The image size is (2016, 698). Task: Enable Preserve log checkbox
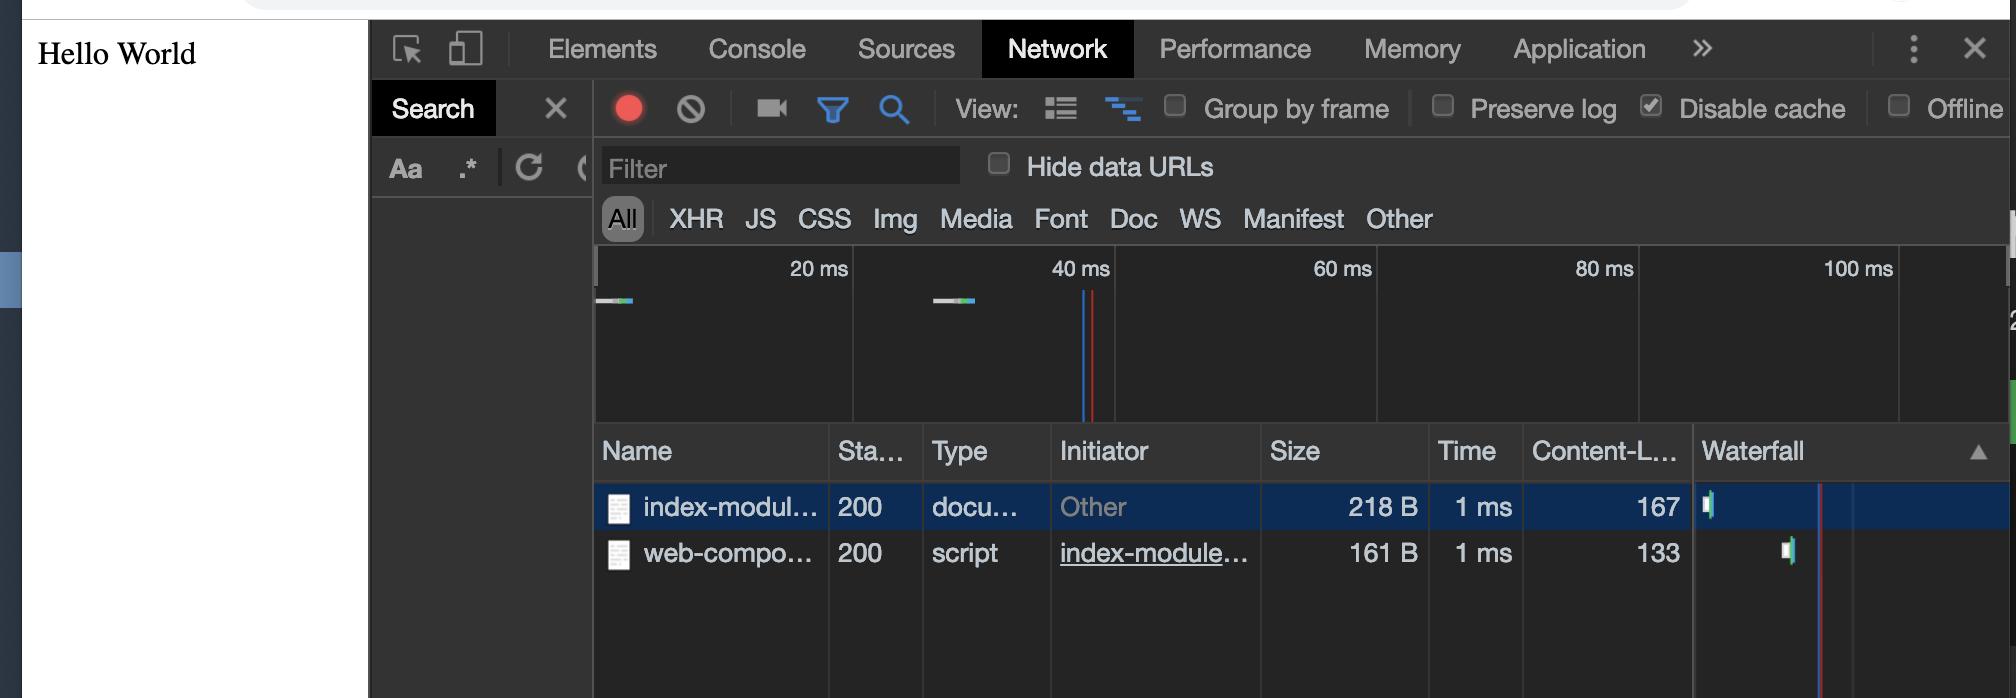point(1442,105)
